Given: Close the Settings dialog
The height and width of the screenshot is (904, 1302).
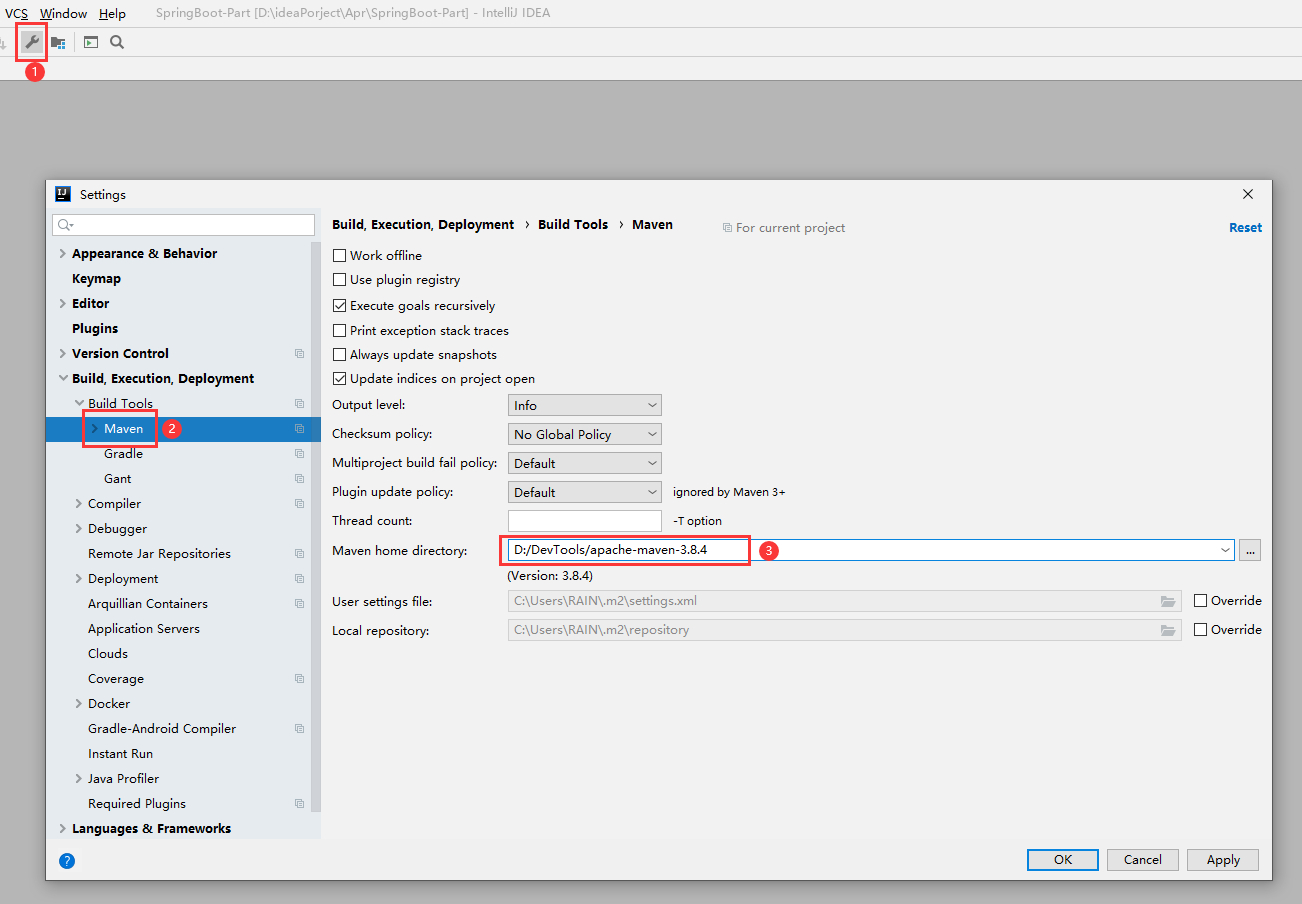Looking at the screenshot, I should 1248,194.
